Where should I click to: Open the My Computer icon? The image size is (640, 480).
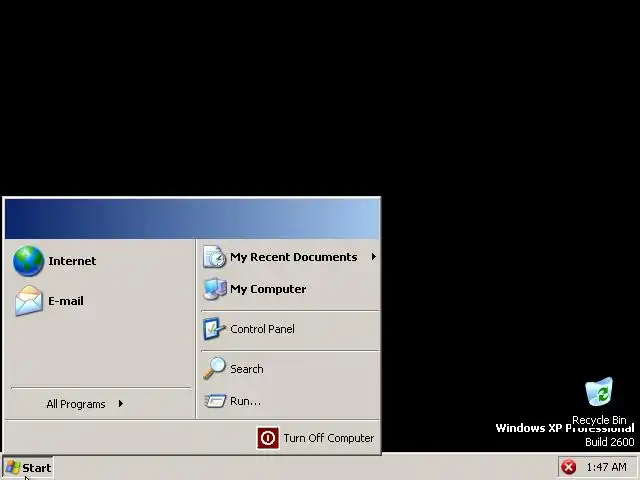click(x=215, y=289)
